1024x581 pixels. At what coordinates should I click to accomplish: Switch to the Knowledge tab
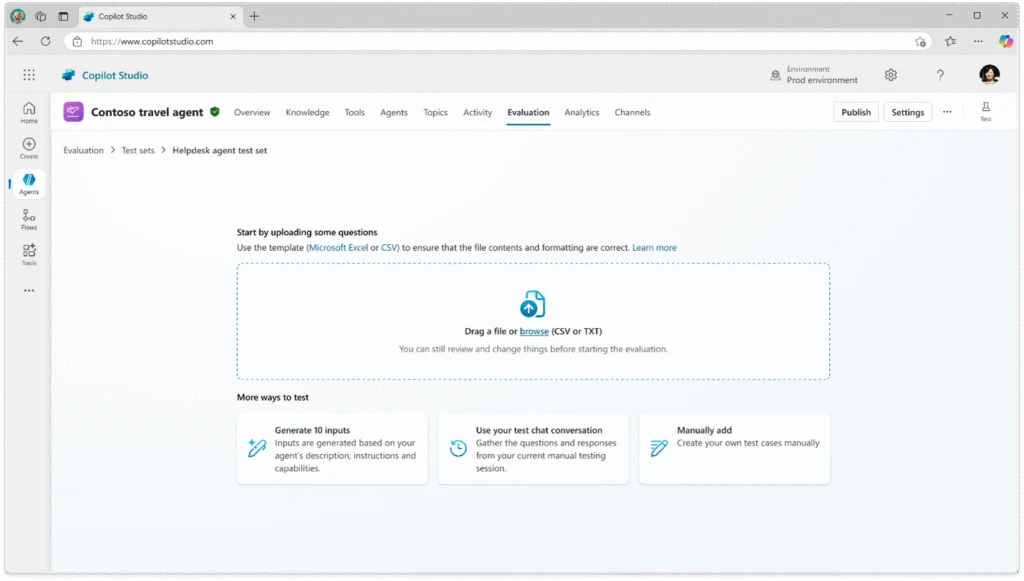[x=307, y=112]
